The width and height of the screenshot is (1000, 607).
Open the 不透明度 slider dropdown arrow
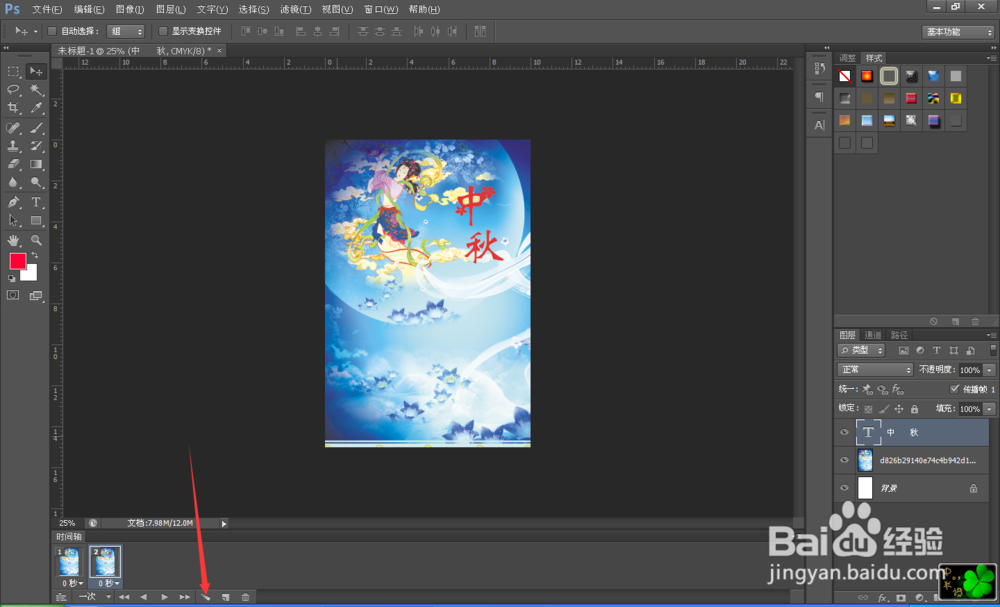point(990,370)
